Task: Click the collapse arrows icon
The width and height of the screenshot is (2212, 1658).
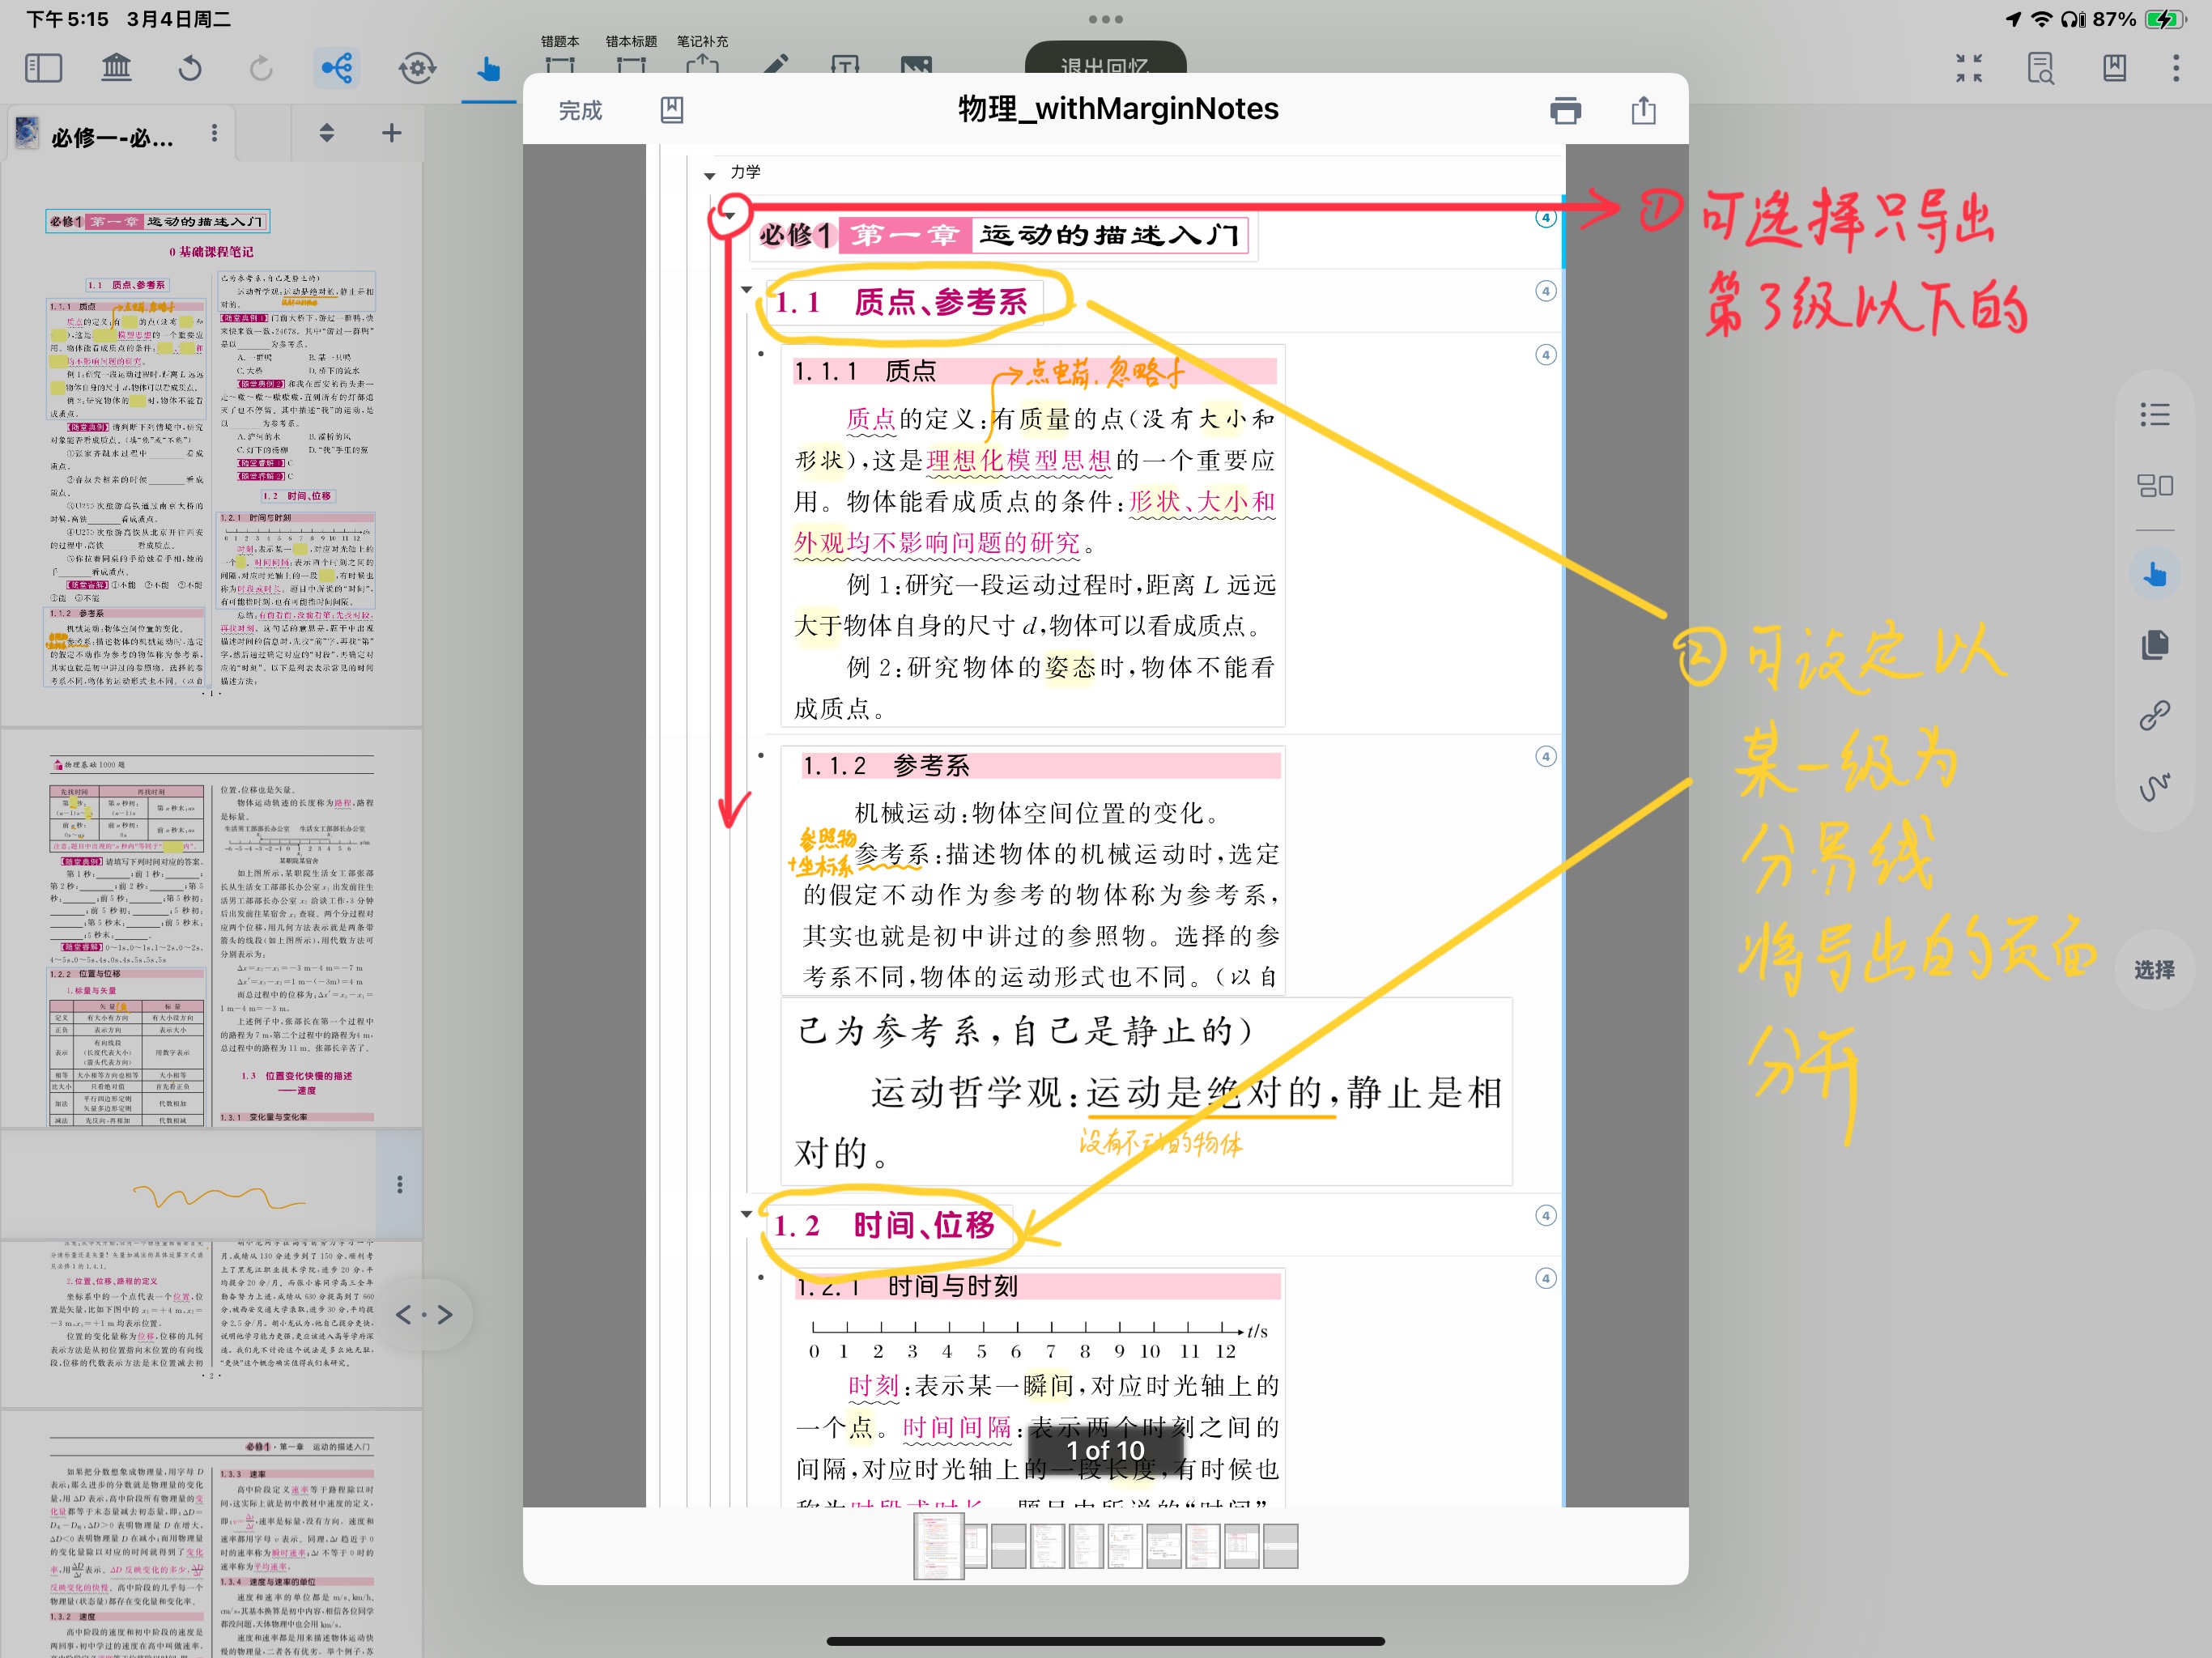Action: (x=1969, y=68)
